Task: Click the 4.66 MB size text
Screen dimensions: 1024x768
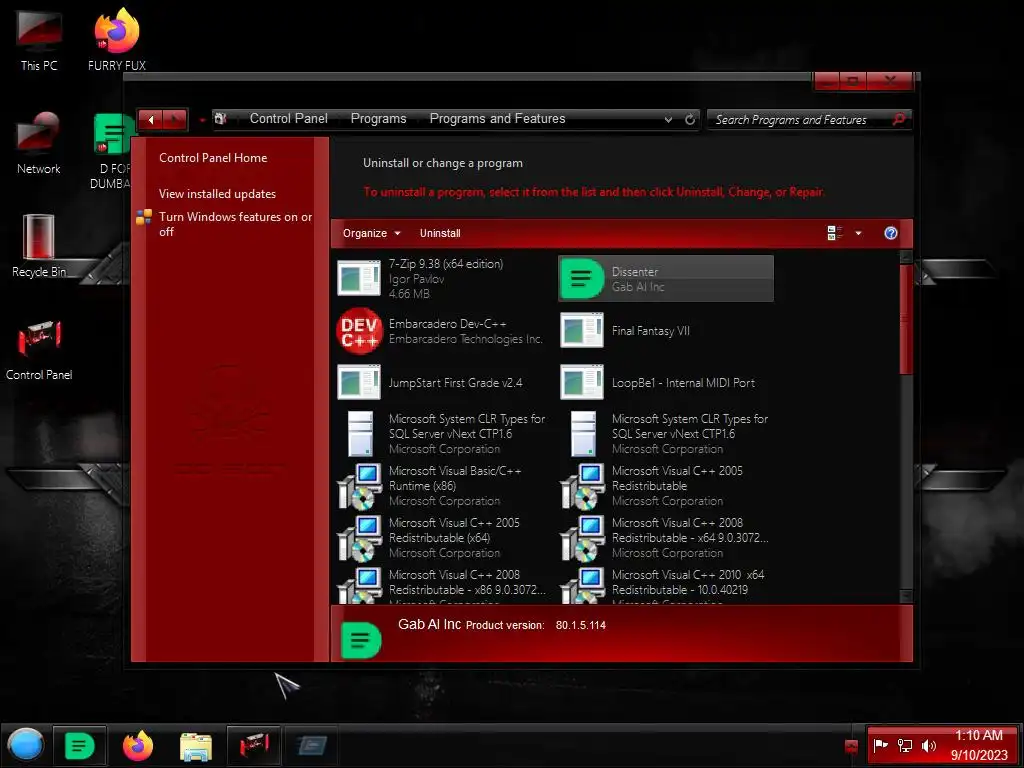Action: click(x=409, y=294)
